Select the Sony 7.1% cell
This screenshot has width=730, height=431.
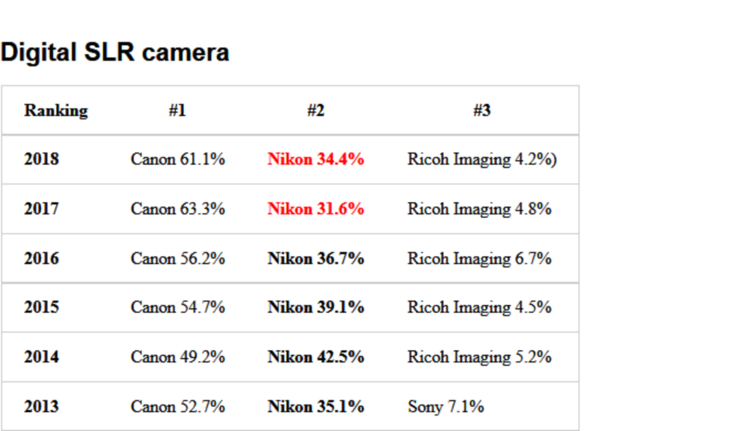[446, 407]
